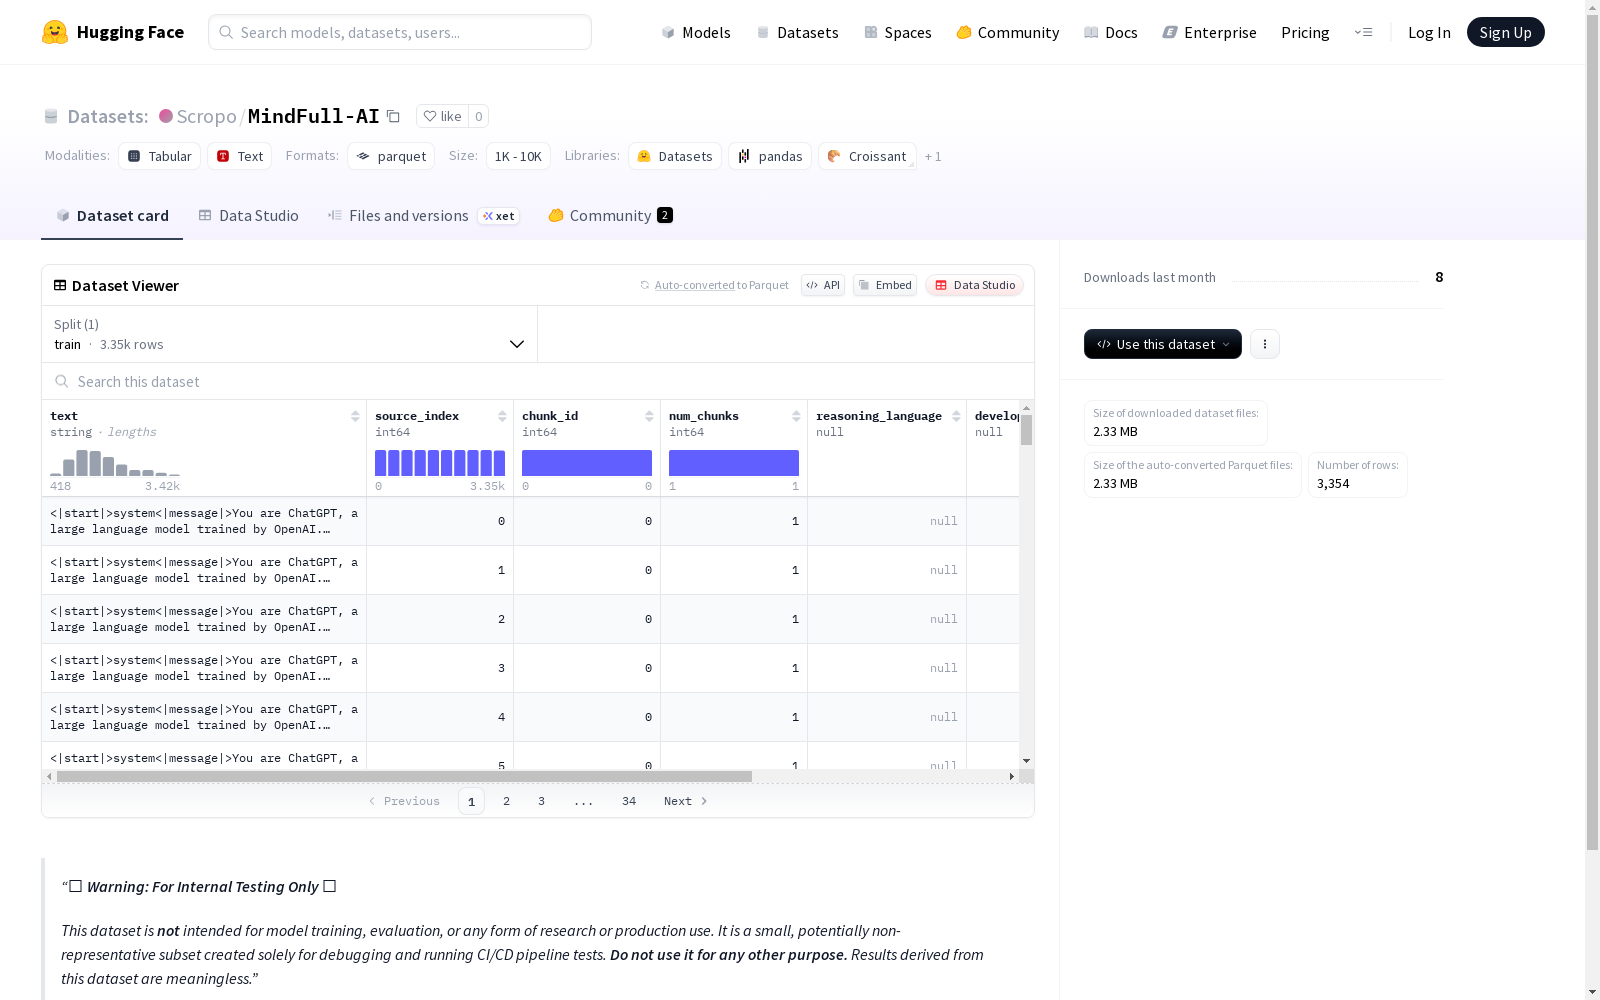Image resolution: width=1600 pixels, height=1000 pixels.
Task: Expand the +1 more libraries
Action: [x=933, y=156]
